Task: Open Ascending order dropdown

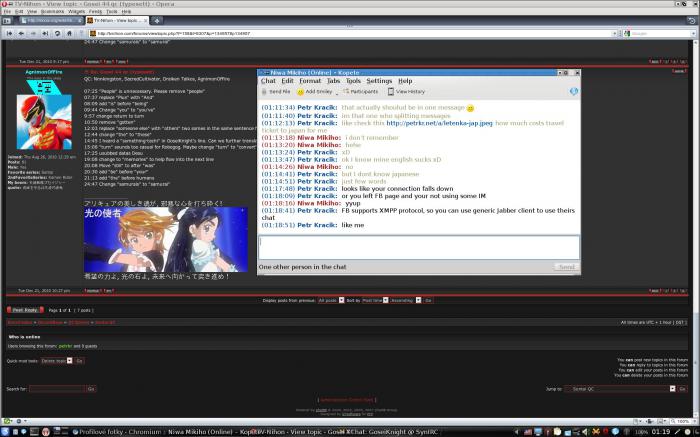Action: tap(405, 300)
